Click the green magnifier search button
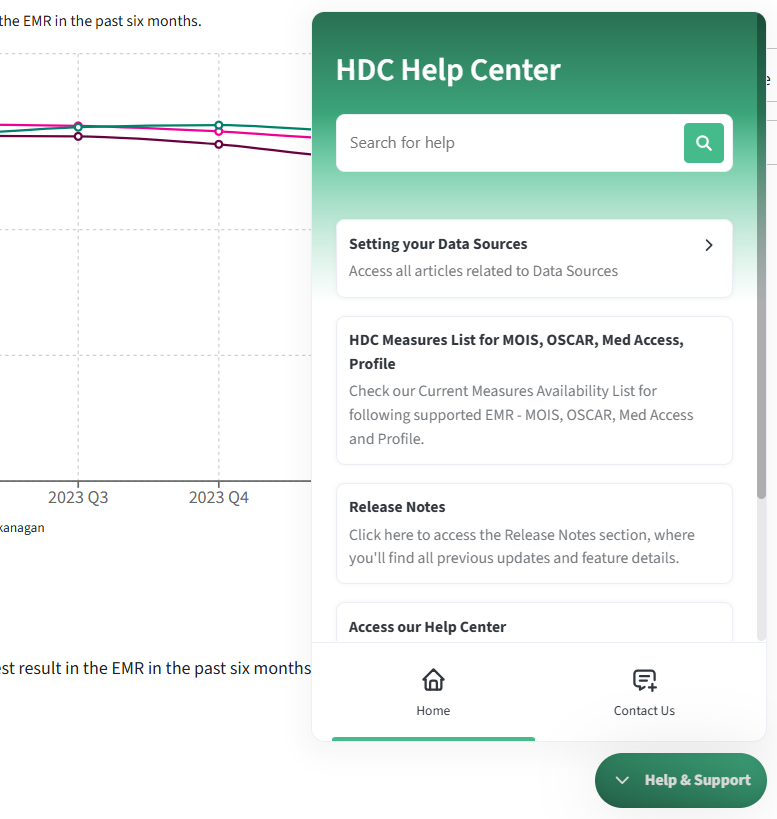Viewport: 777px width, 819px height. click(703, 143)
